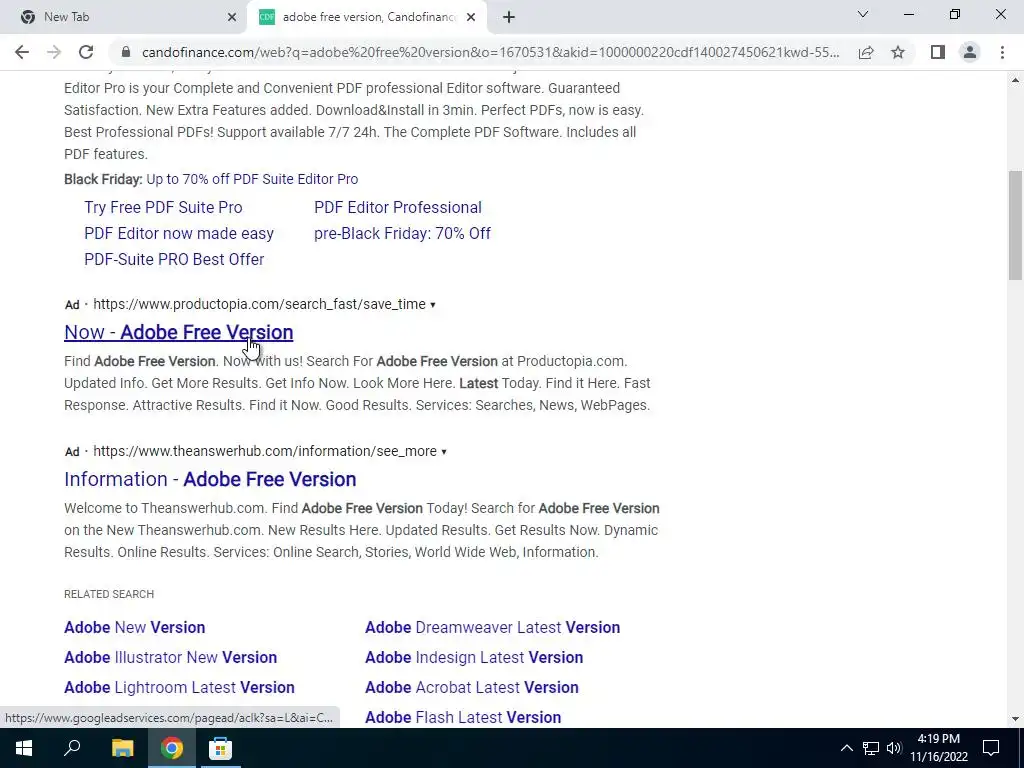Open the Try Free PDF Suite Pro link
Viewport: 1024px width, 768px height.
click(163, 207)
